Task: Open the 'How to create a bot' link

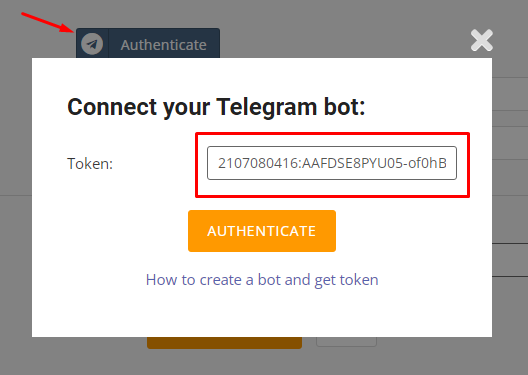Action: click(x=262, y=280)
